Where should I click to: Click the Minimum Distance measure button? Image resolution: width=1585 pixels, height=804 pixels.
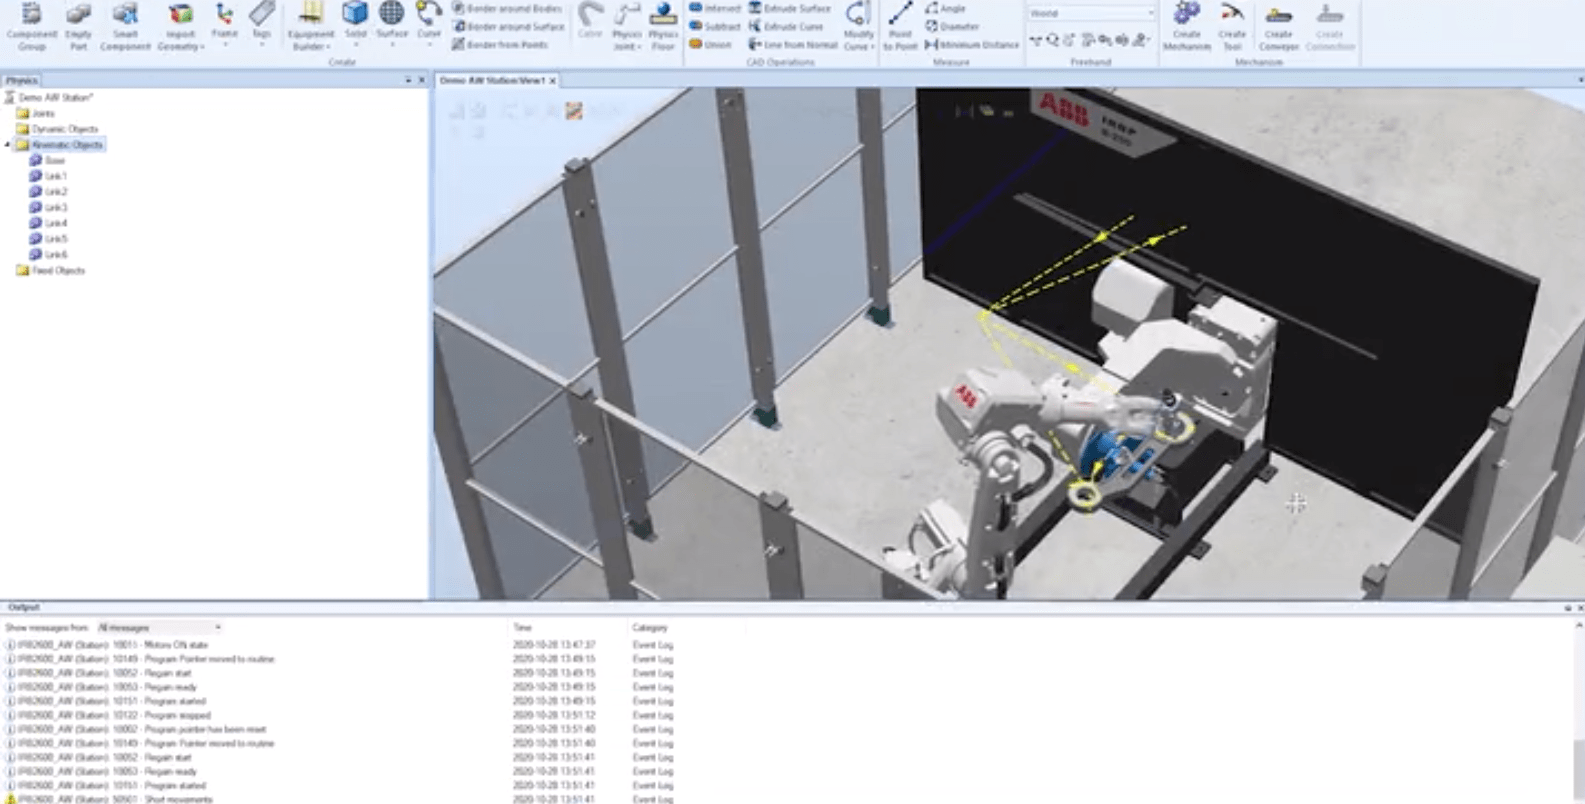971,45
